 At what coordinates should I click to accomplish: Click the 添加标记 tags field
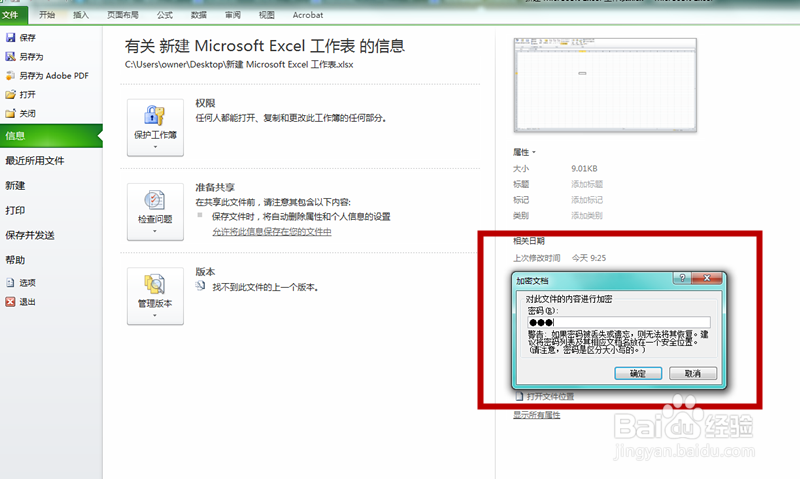pos(587,200)
